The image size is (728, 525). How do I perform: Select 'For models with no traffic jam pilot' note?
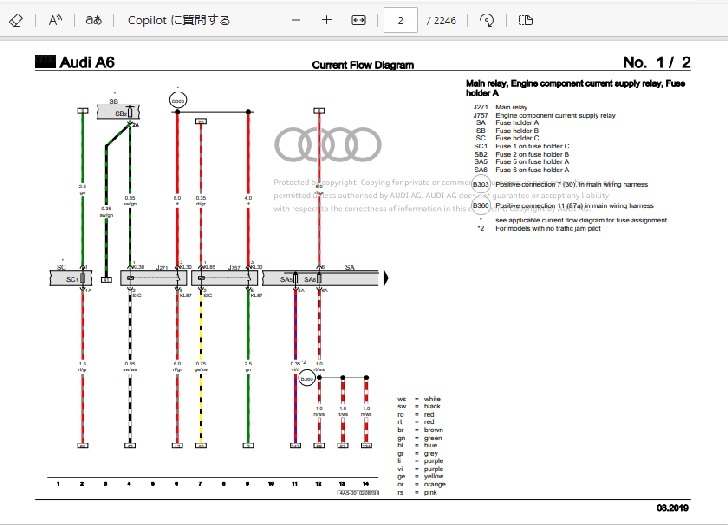coord(548,228)
